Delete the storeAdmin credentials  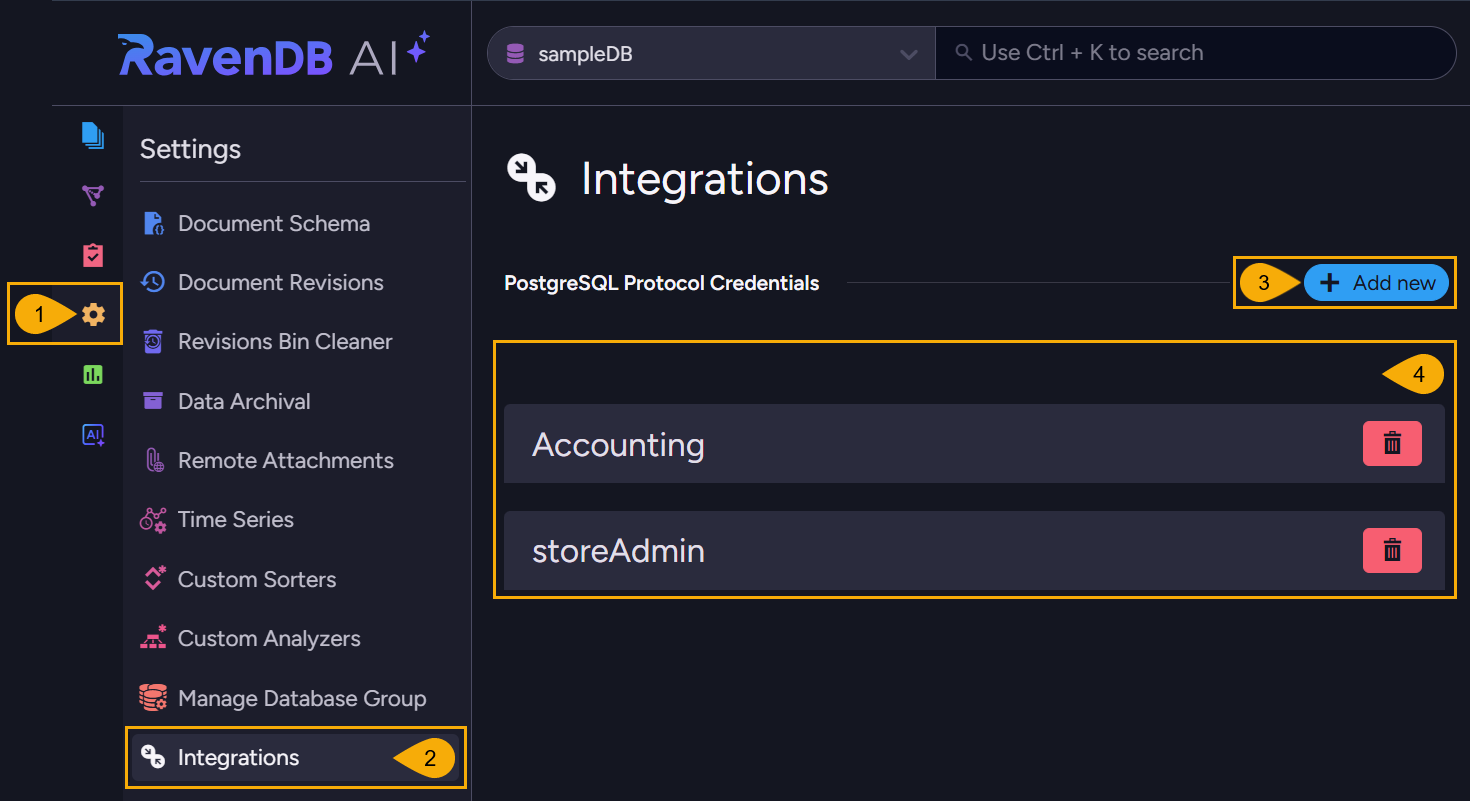click(x=1392, y=550)
